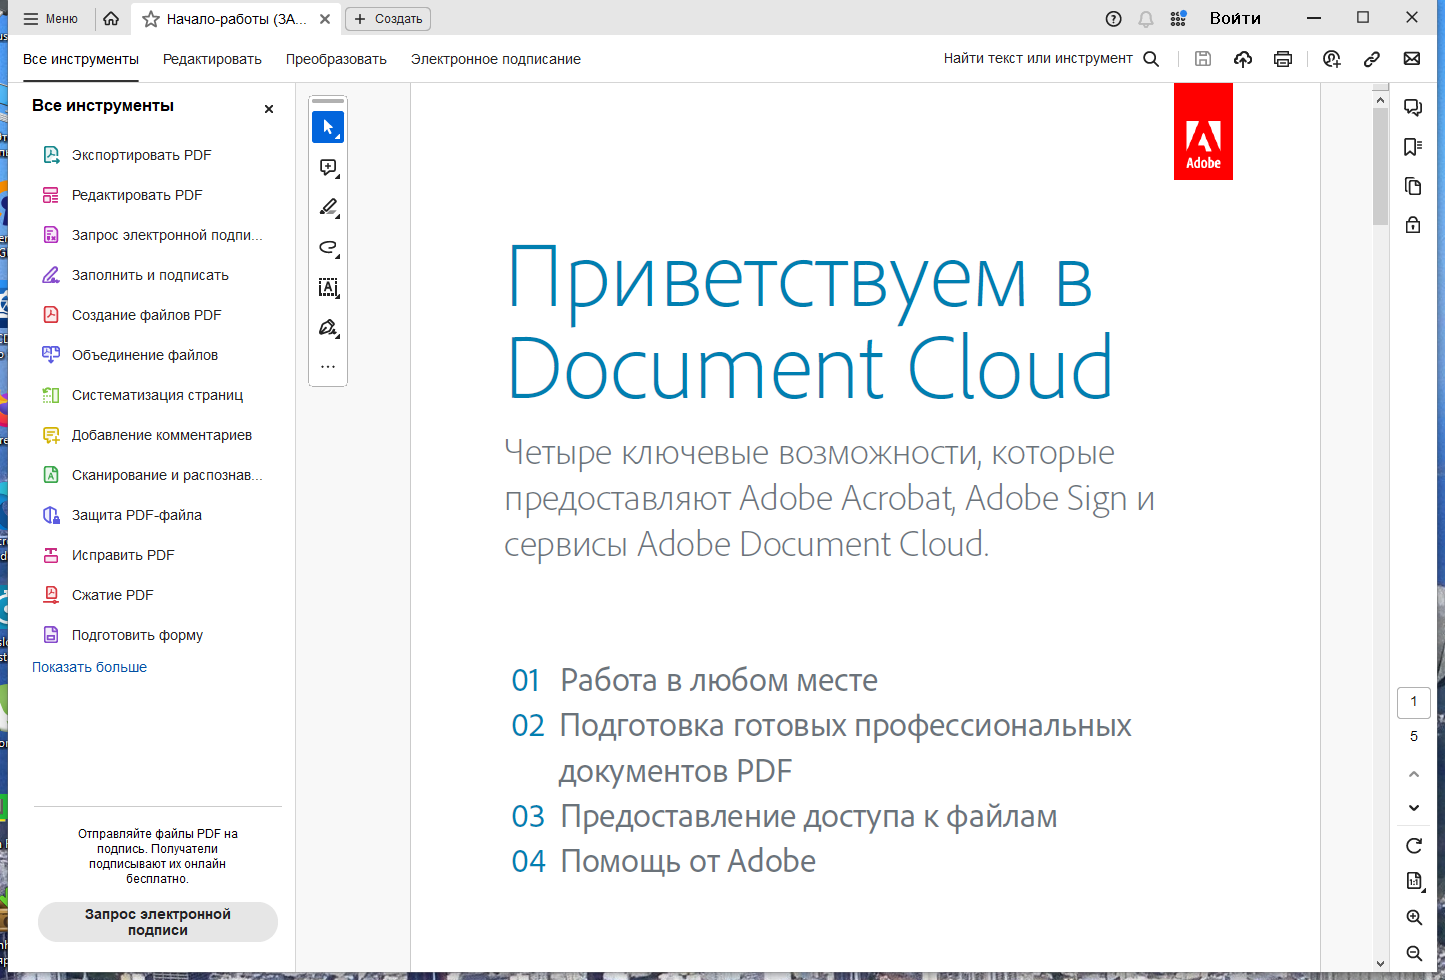Click the print icon in top bar

point(1283,59)
